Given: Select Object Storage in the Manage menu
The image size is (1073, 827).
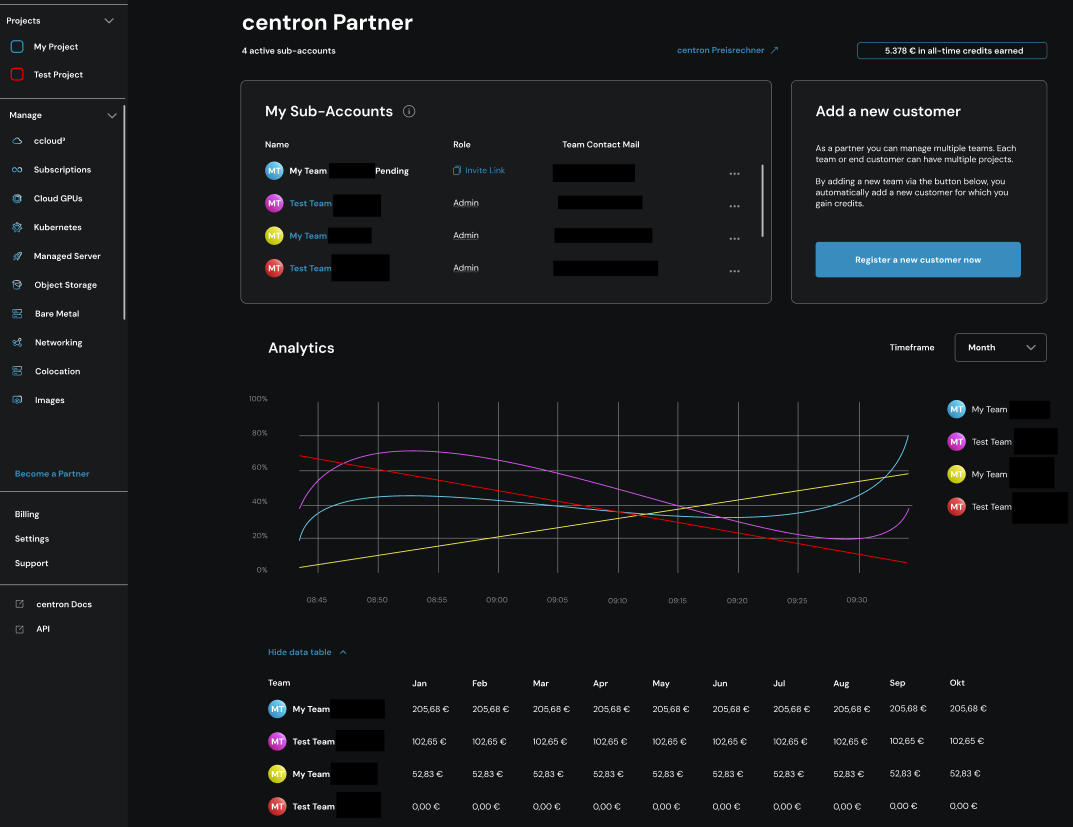Looking at the screenshot, I should (x=66, y=285).
